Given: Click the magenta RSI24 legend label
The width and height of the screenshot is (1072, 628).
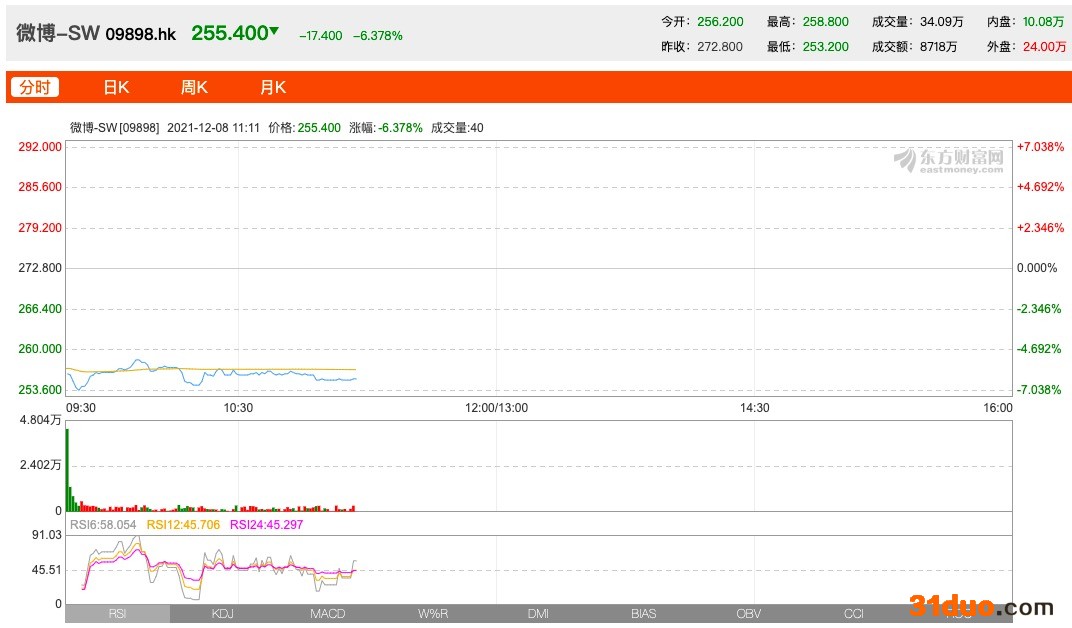Looking at the screenshot, I should pos(266,524).
